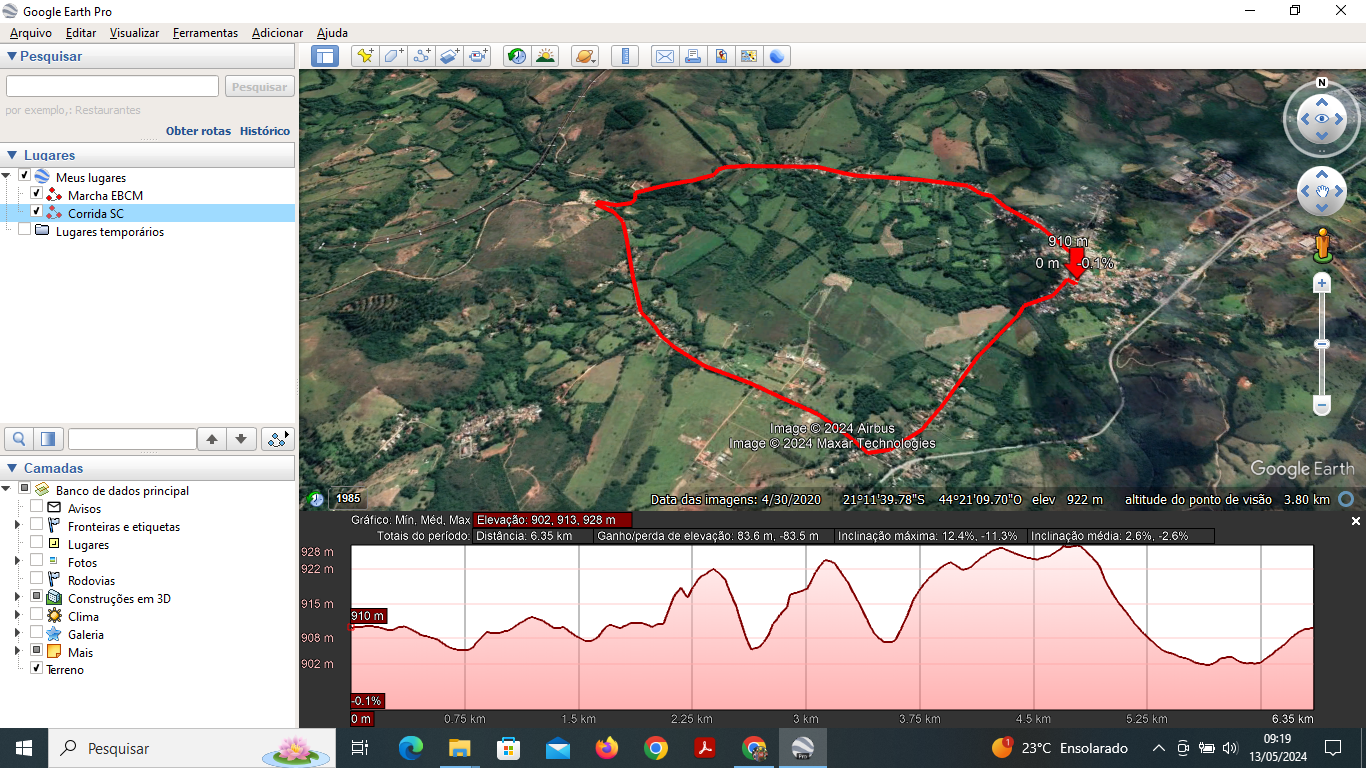Click the look joystick eye control
The height and width of the screenshot is (768, 1366).
click(x=1322, y=119)
